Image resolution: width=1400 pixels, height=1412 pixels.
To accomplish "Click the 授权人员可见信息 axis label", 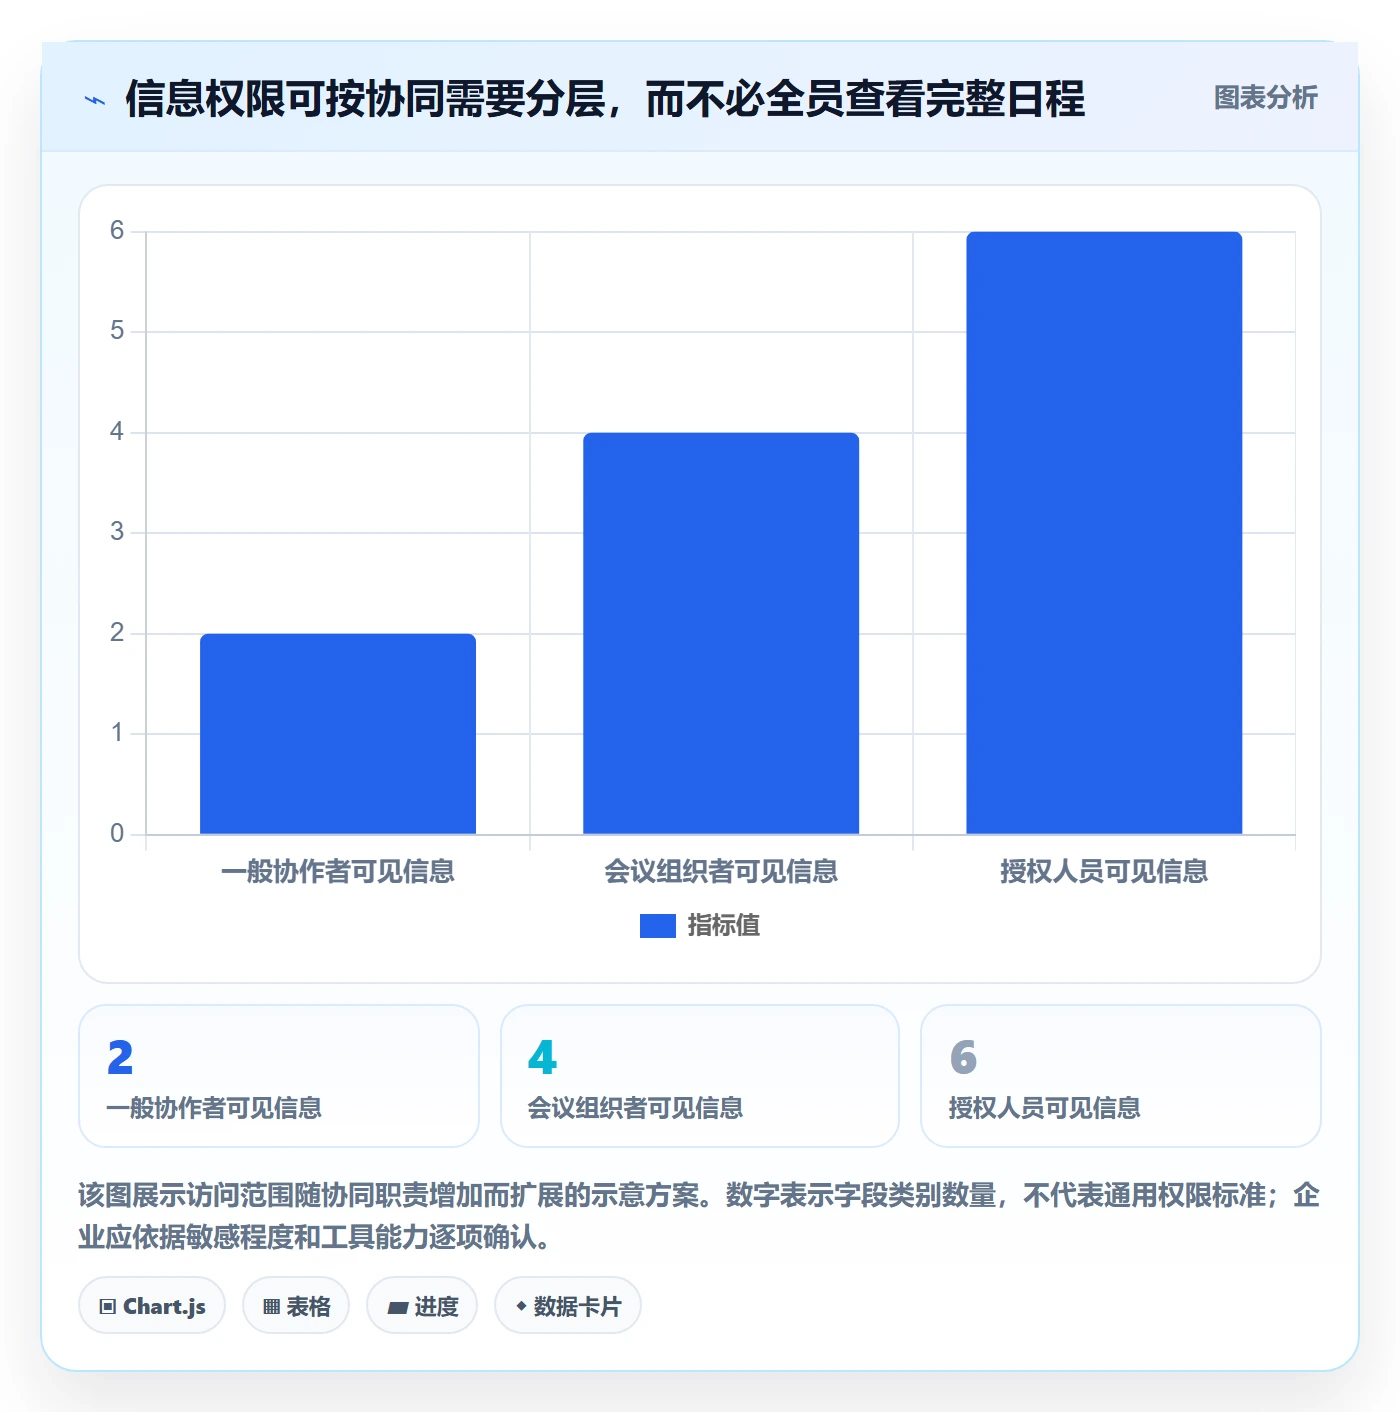I will 1104,872.
